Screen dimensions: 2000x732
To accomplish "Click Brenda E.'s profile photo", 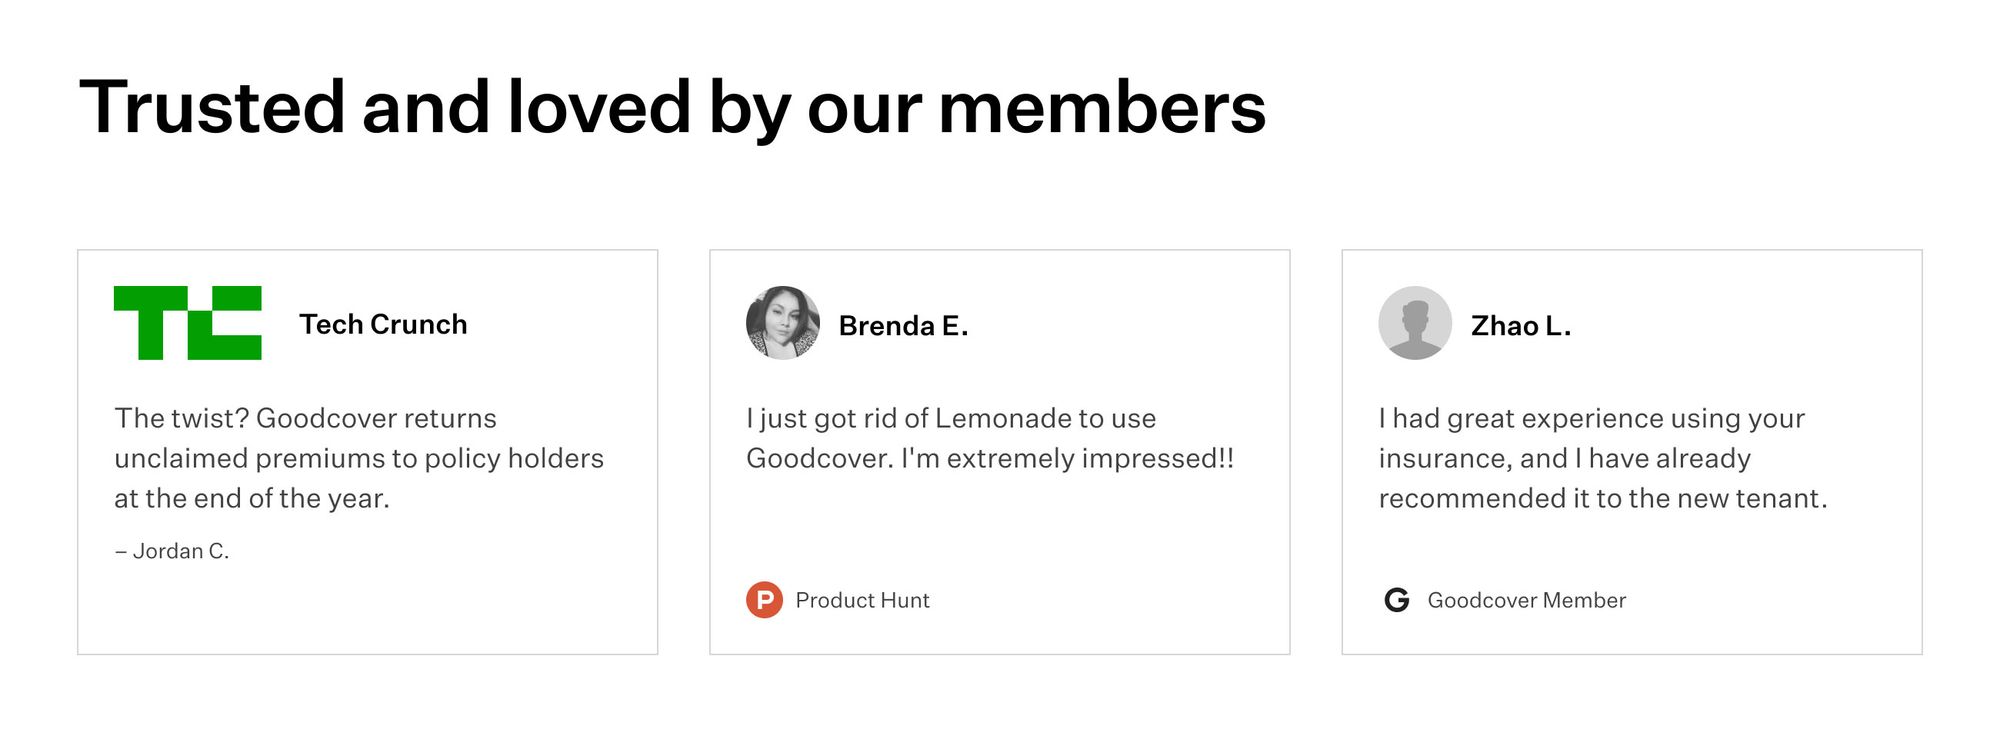I will tap(783, 323).
